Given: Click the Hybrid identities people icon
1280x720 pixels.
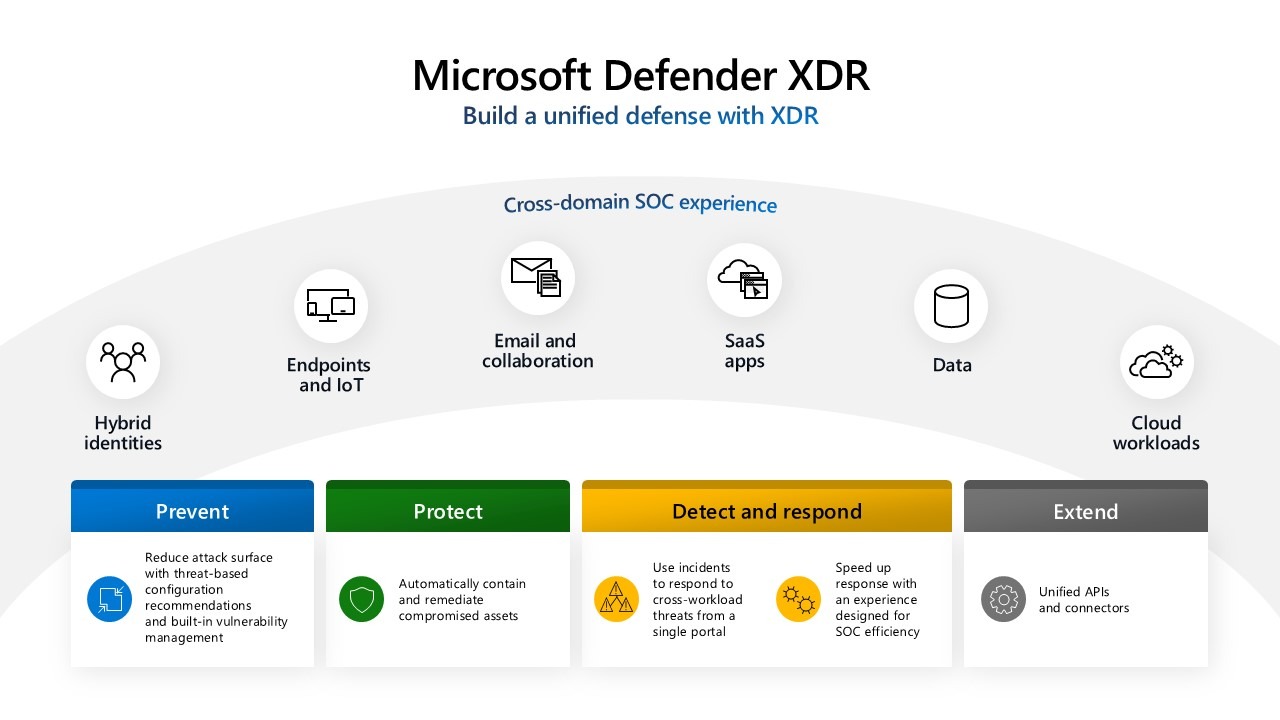Looking at the screenshot, I should (123, 362).
